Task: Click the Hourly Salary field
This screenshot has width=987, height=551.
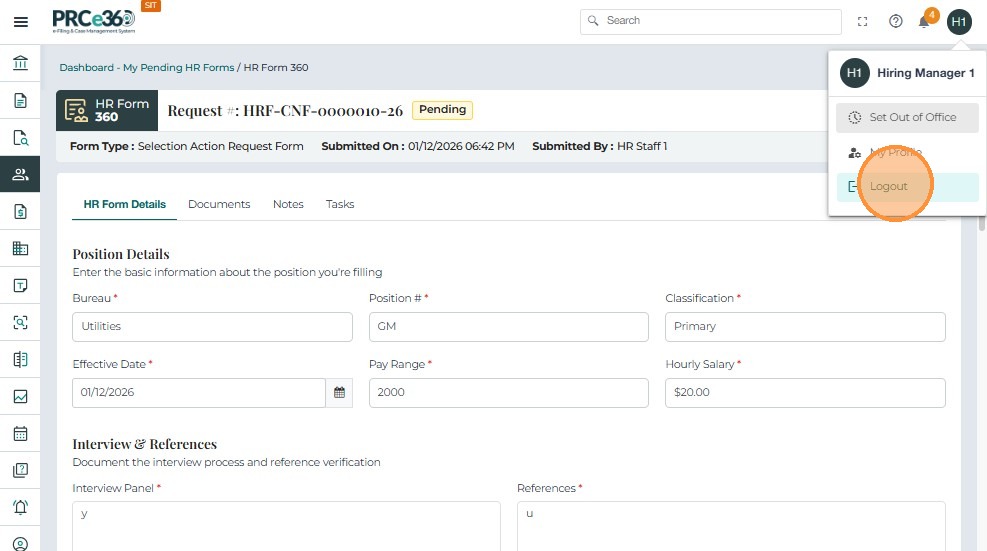Action: coord(804,393)
